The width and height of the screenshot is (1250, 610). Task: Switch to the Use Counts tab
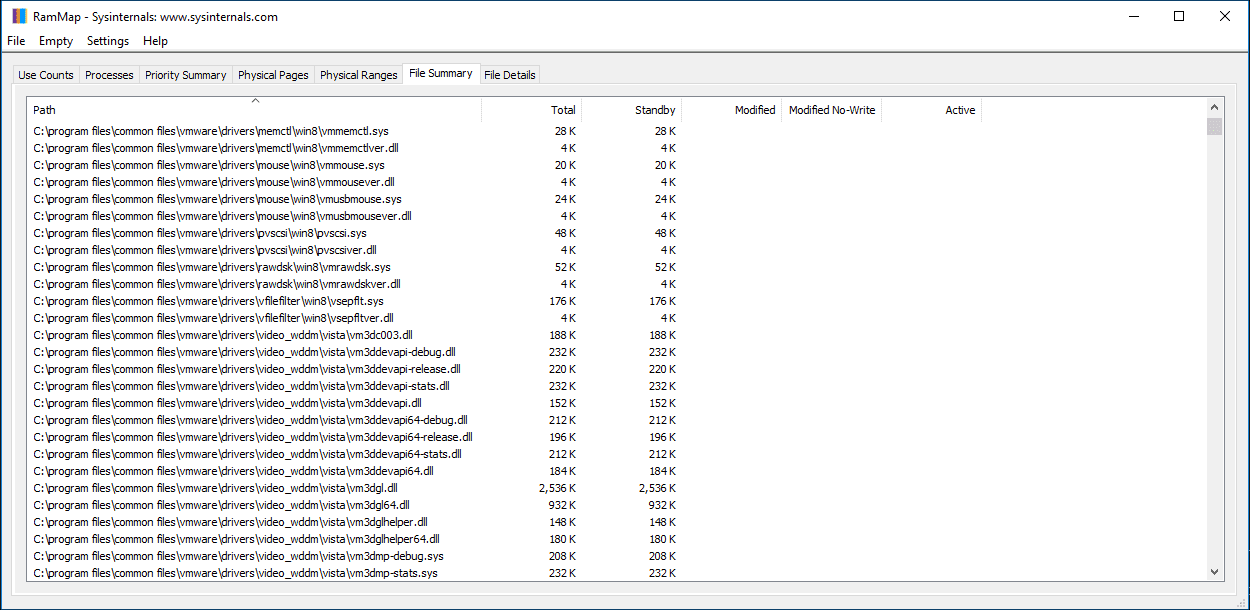[45, 74]
